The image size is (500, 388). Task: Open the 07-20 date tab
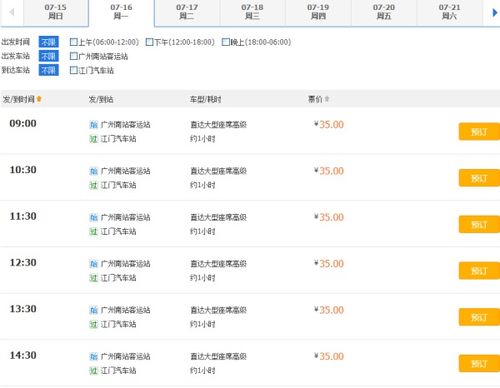tap(384, 12)
